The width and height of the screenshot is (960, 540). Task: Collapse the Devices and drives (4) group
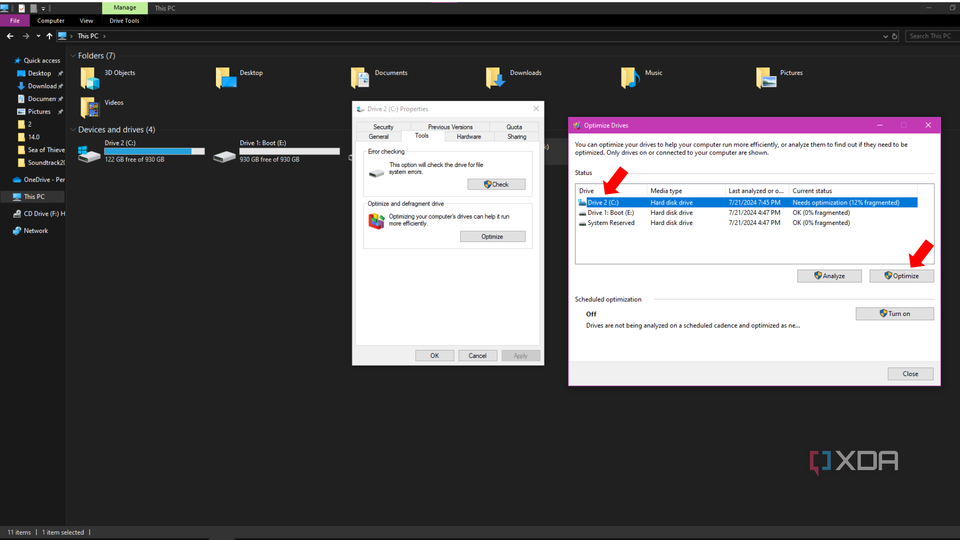[73, 130]
